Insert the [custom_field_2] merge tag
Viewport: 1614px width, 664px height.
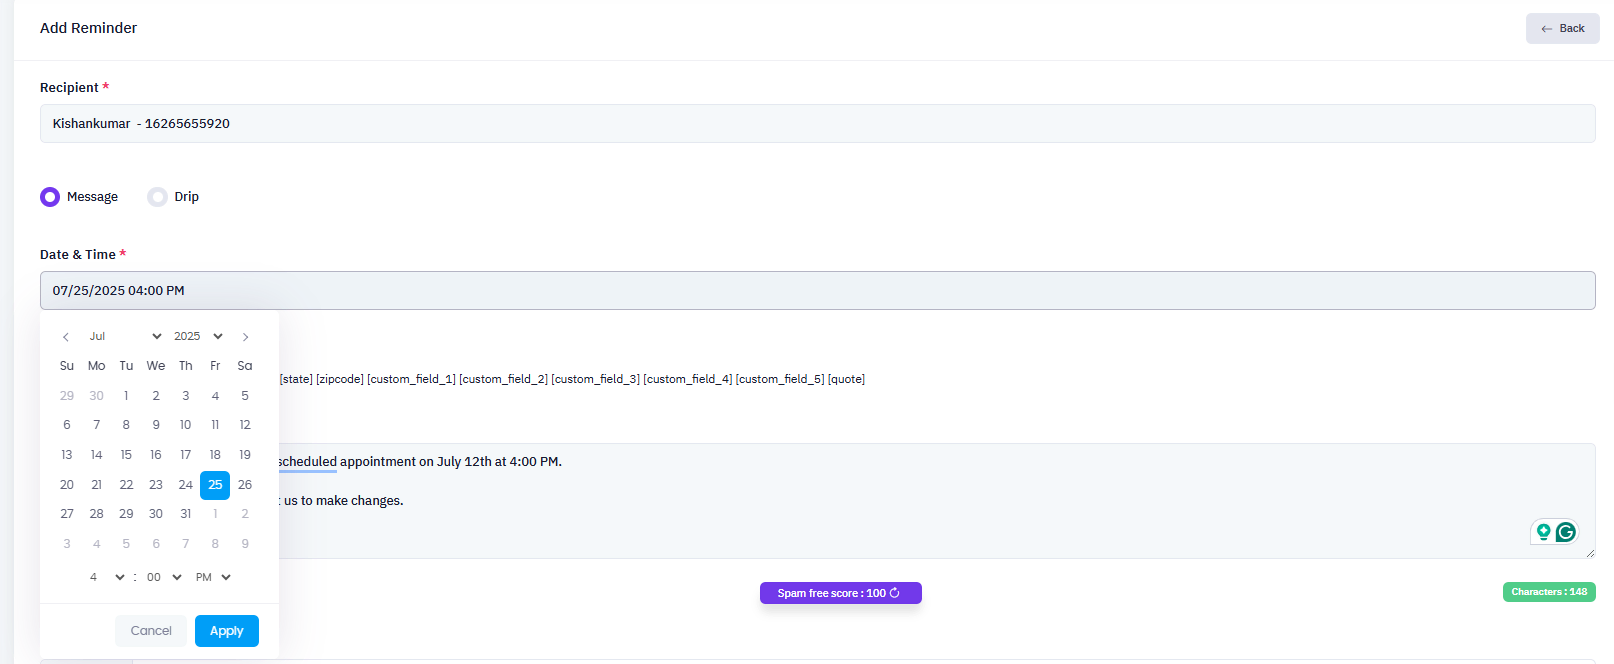[x=503, y=379]
